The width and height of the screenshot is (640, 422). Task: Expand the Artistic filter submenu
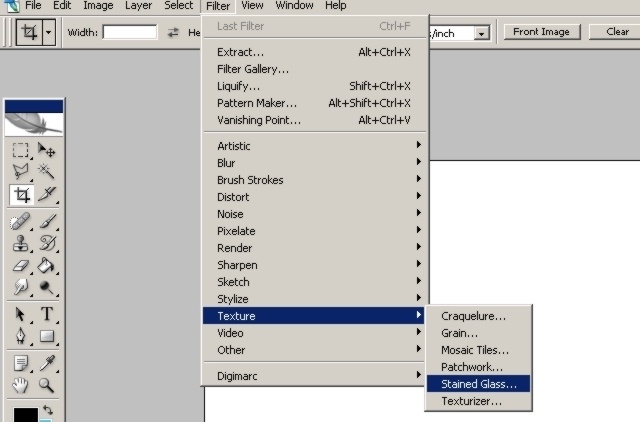click(x=314, y=146)
